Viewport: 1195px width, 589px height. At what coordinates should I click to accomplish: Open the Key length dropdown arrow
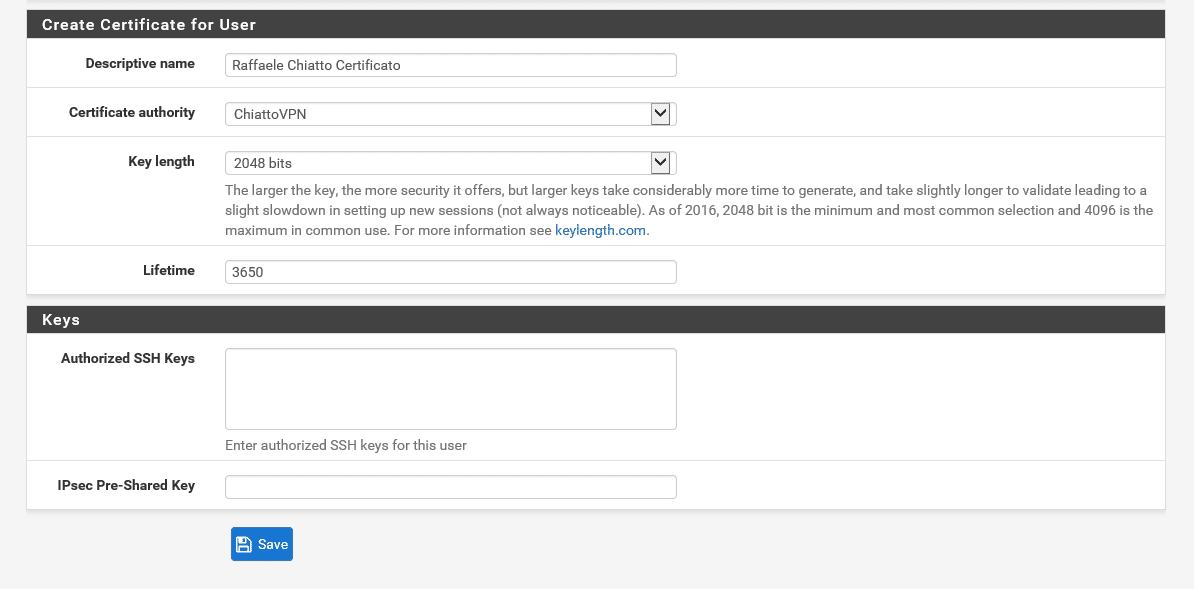[660, 162]
